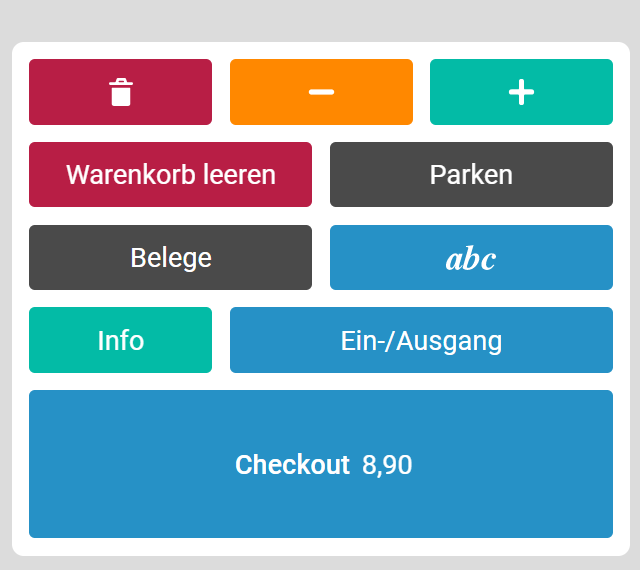Decrease quantity with the orange minus button
640x570 pixels.
click(x=321, y=92)
